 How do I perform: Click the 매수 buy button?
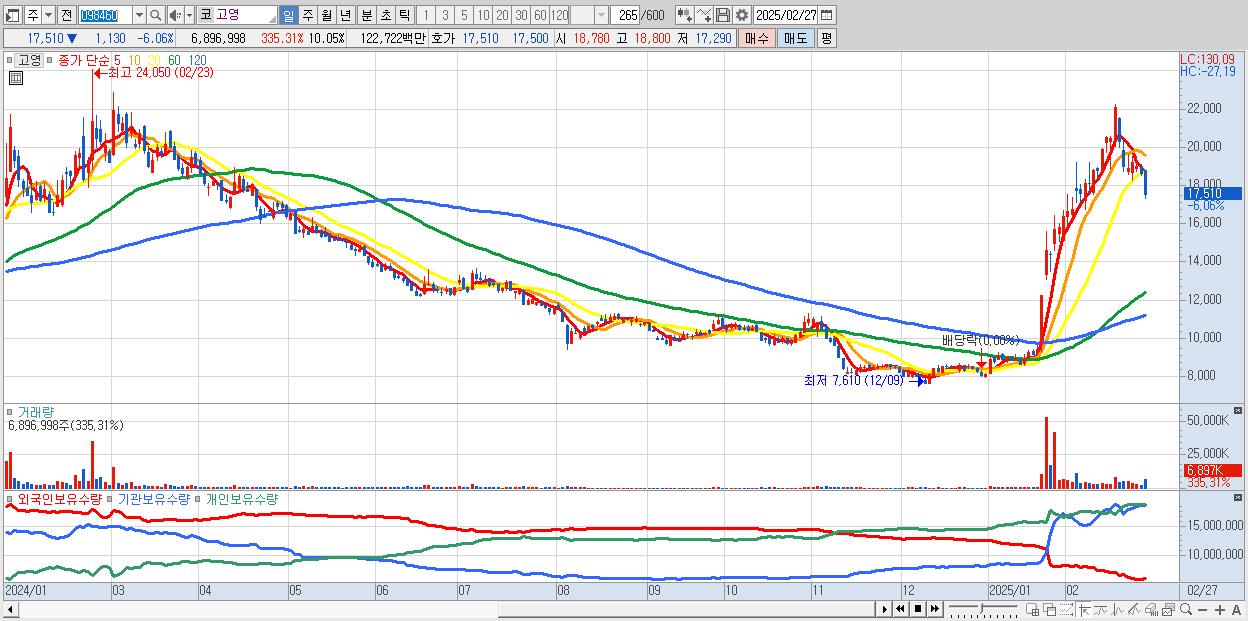click(x=757, y=38)
